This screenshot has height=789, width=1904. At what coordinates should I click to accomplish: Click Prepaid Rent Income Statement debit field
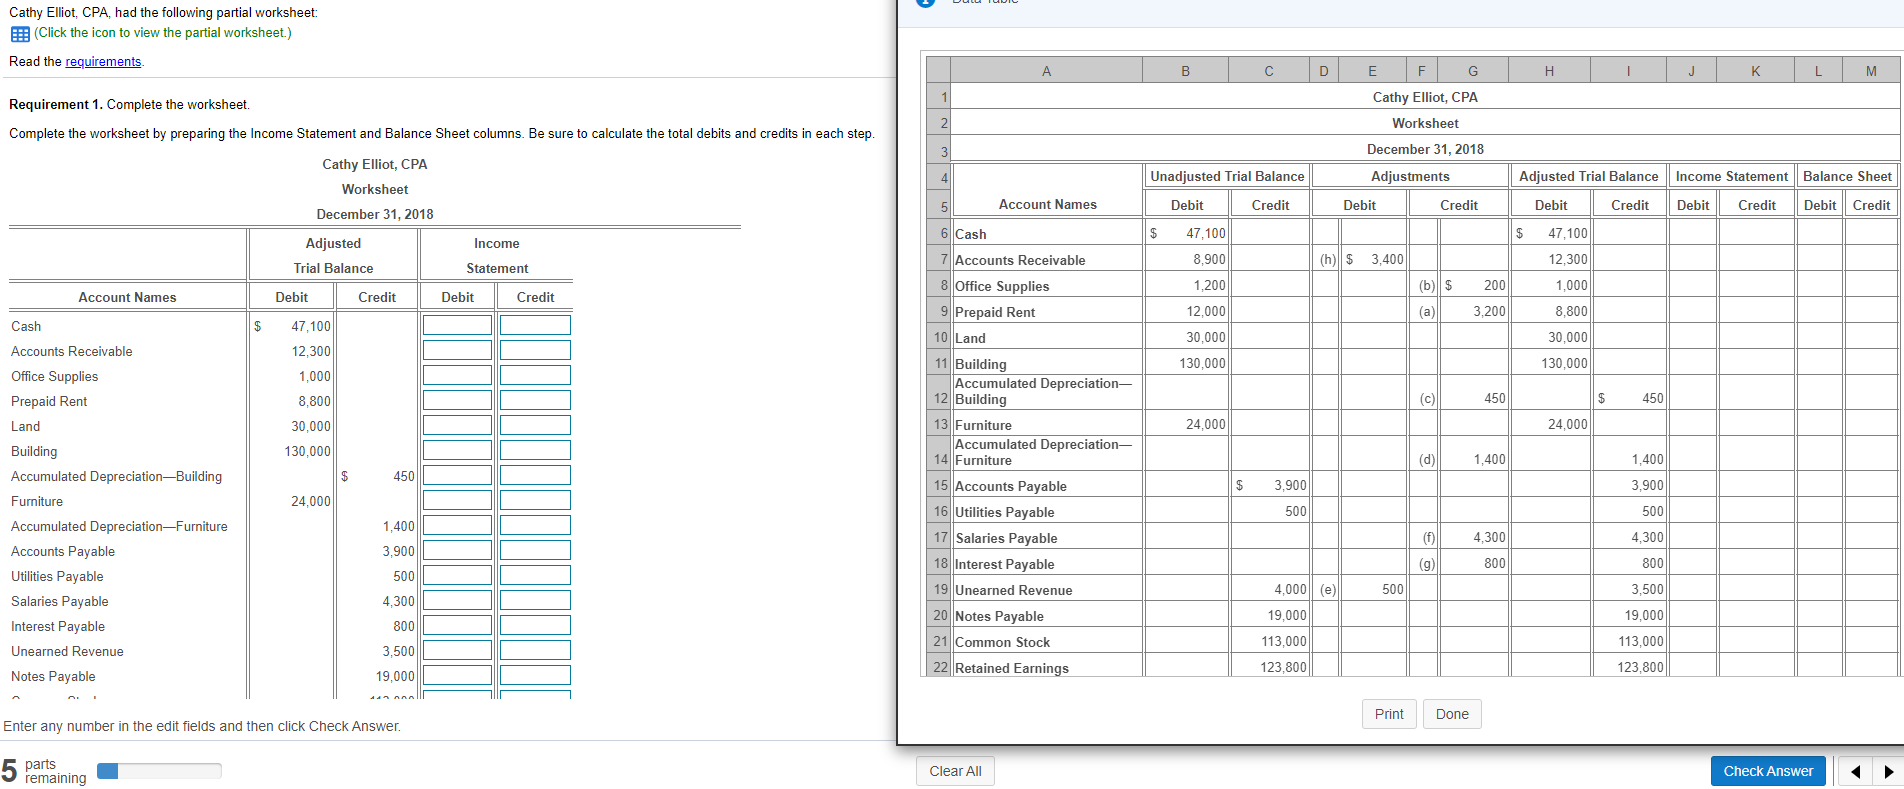[x=457, y=400]
